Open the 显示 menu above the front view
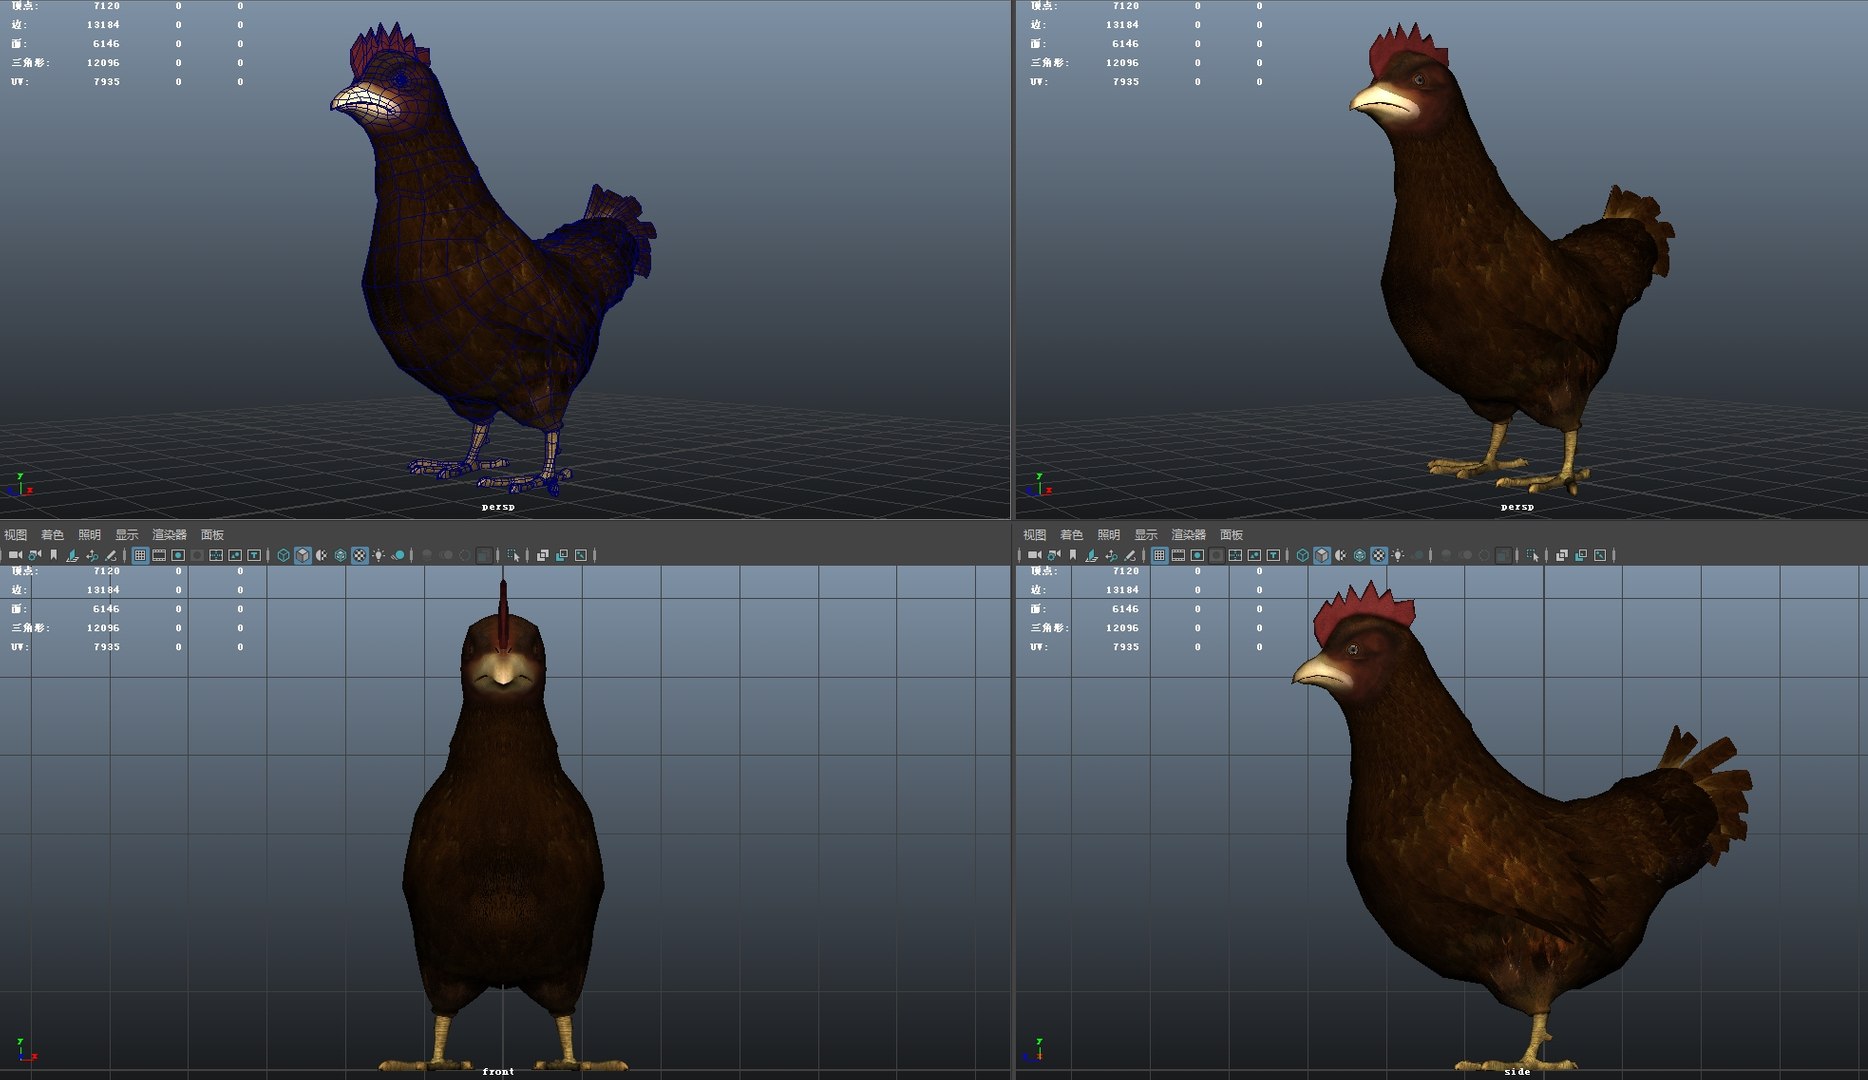The image size is (1868, 1080). click(x=127, y=535)
